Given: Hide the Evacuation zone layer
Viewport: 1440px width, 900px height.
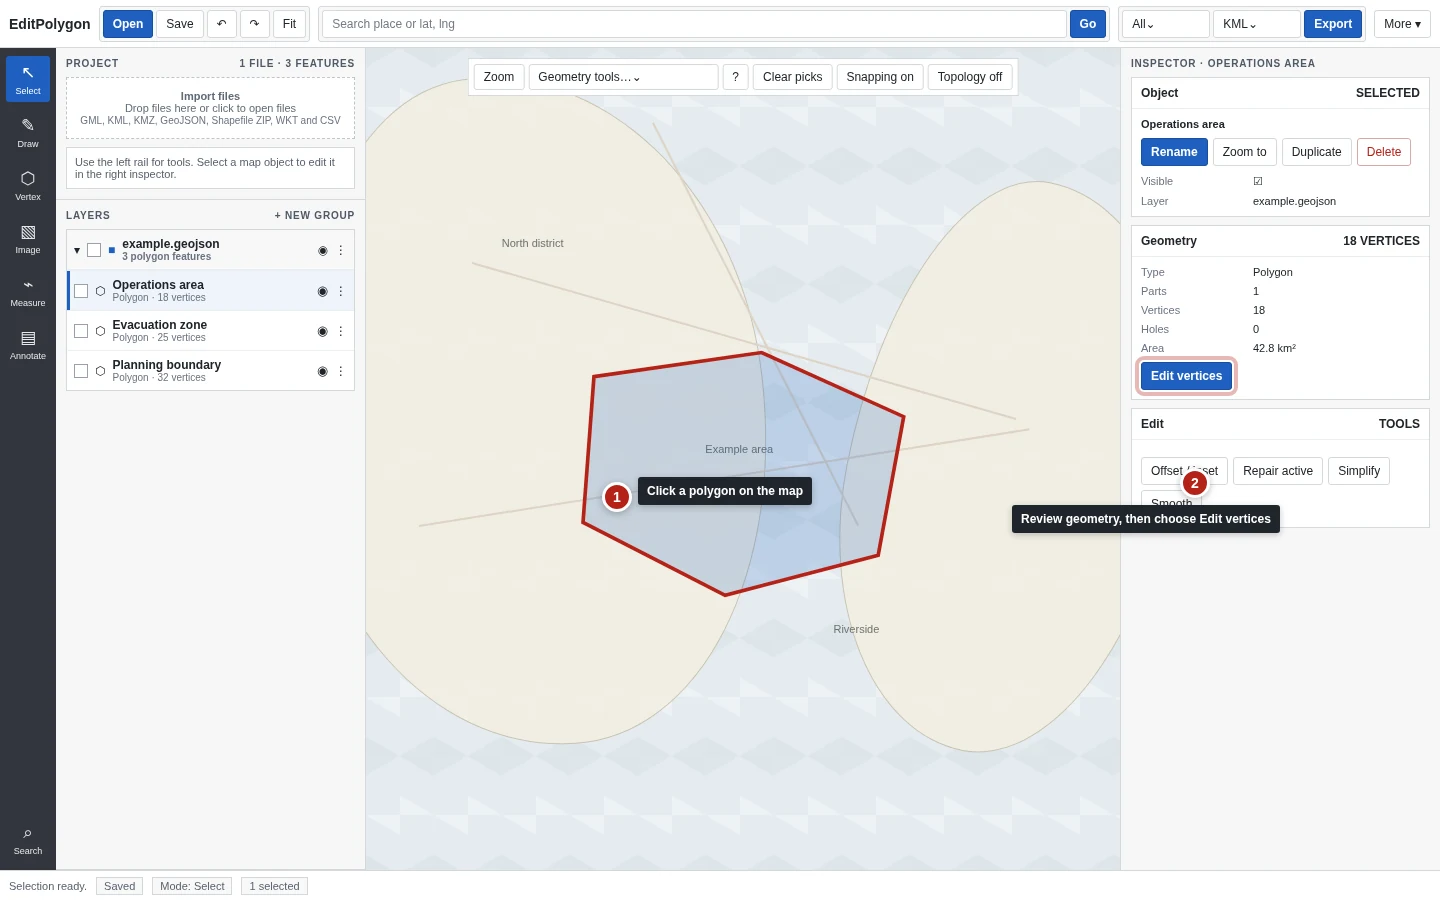Looking at the screenshot, I should [x=323, y=331].
